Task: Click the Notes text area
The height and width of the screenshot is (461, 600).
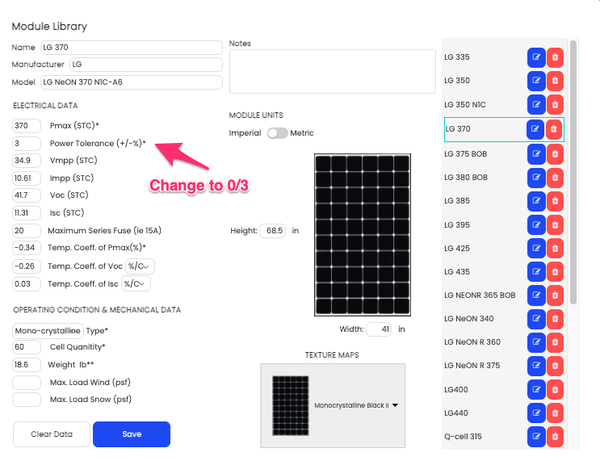Action: tap(332, 71)
